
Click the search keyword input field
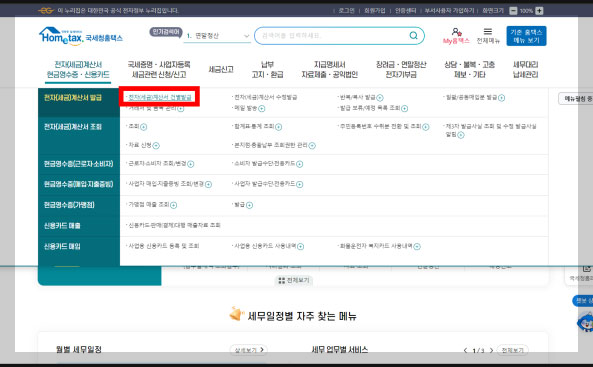(333, 36)
